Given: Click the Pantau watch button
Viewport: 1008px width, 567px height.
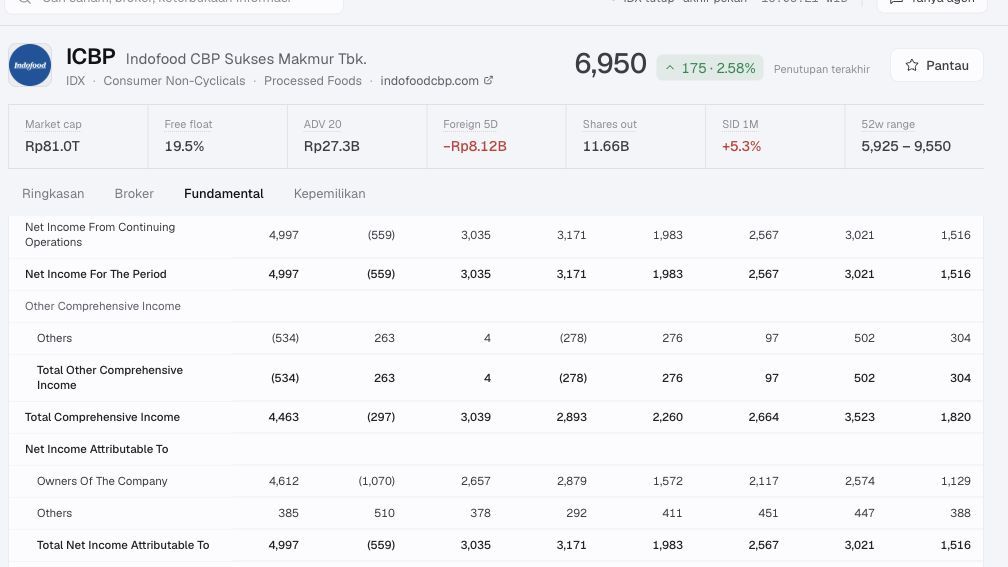Looking at the screenshot, I should pyautogui.click(x=937, y=65).
